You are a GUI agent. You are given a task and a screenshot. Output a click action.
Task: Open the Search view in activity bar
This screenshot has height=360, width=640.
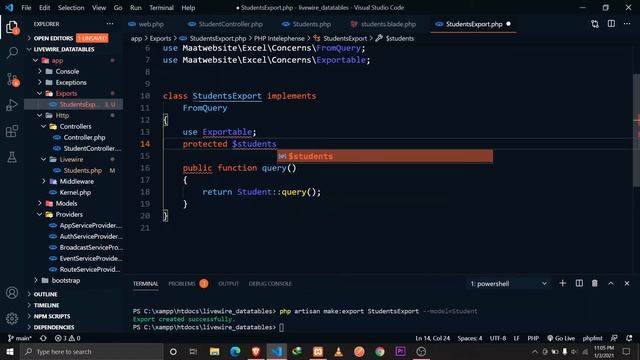[12, 52]
